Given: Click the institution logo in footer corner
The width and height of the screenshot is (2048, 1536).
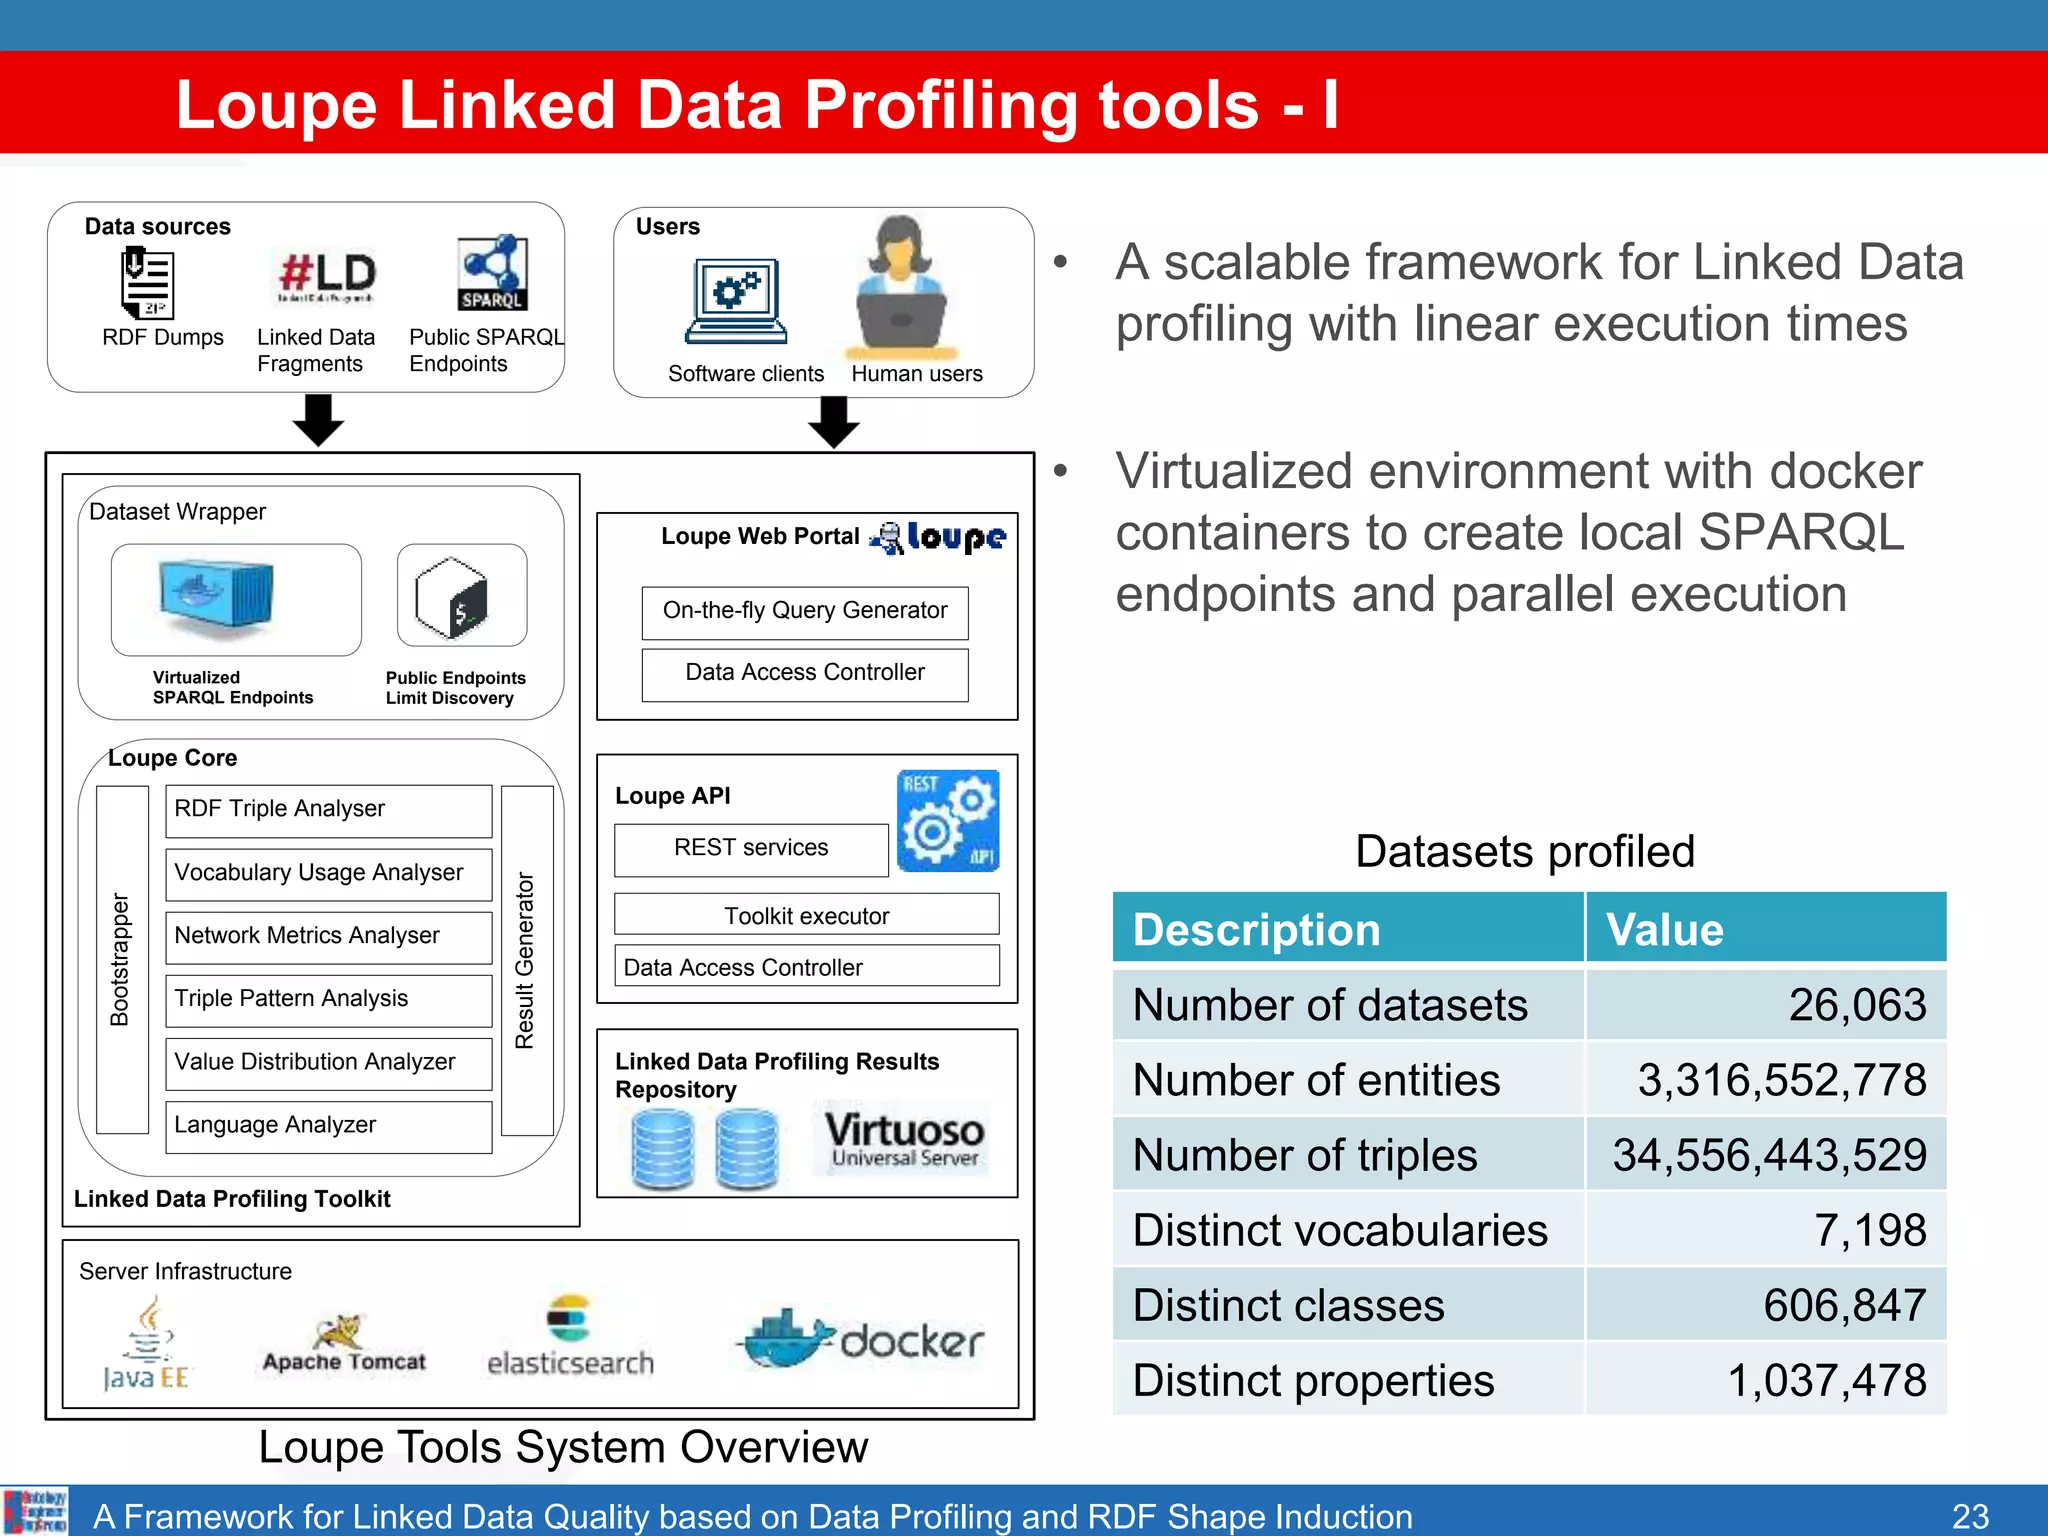Looking at the screenshot, I should point(35,1511).
